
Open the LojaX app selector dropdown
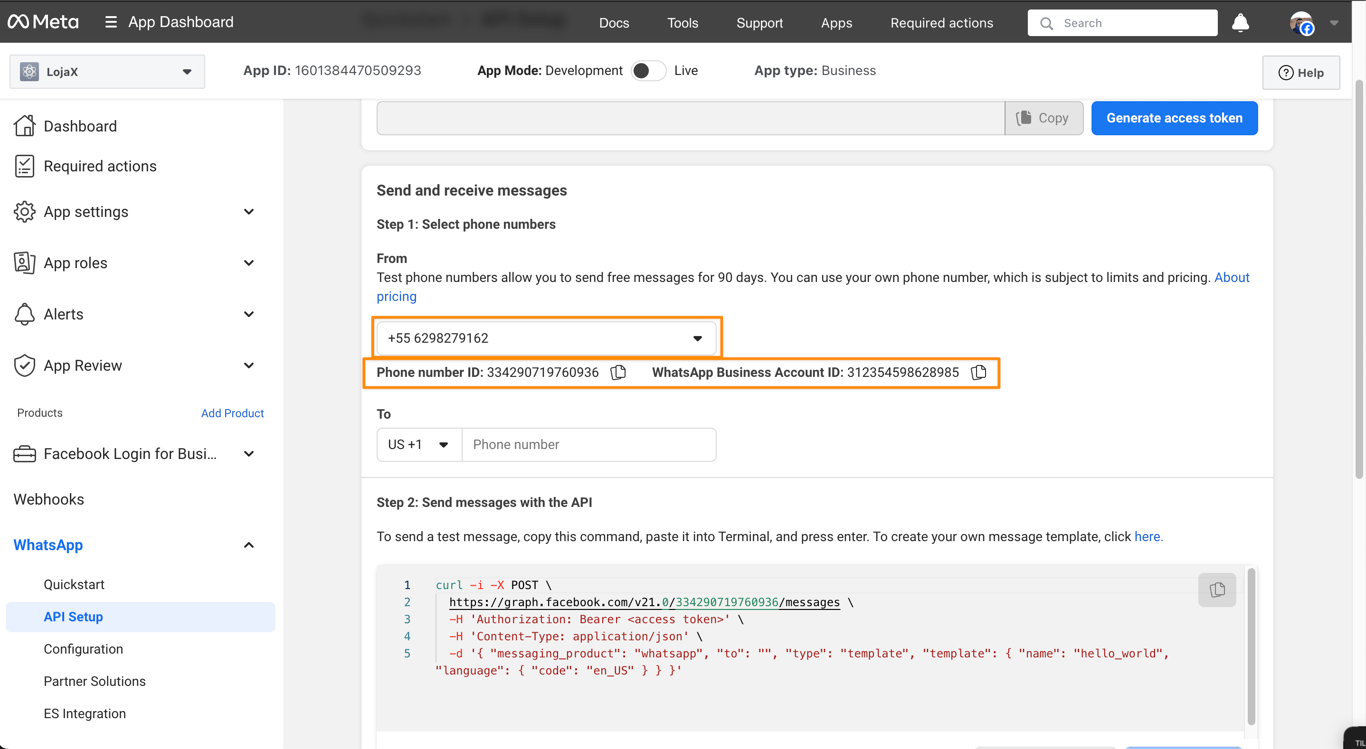[x=107, y=72]
